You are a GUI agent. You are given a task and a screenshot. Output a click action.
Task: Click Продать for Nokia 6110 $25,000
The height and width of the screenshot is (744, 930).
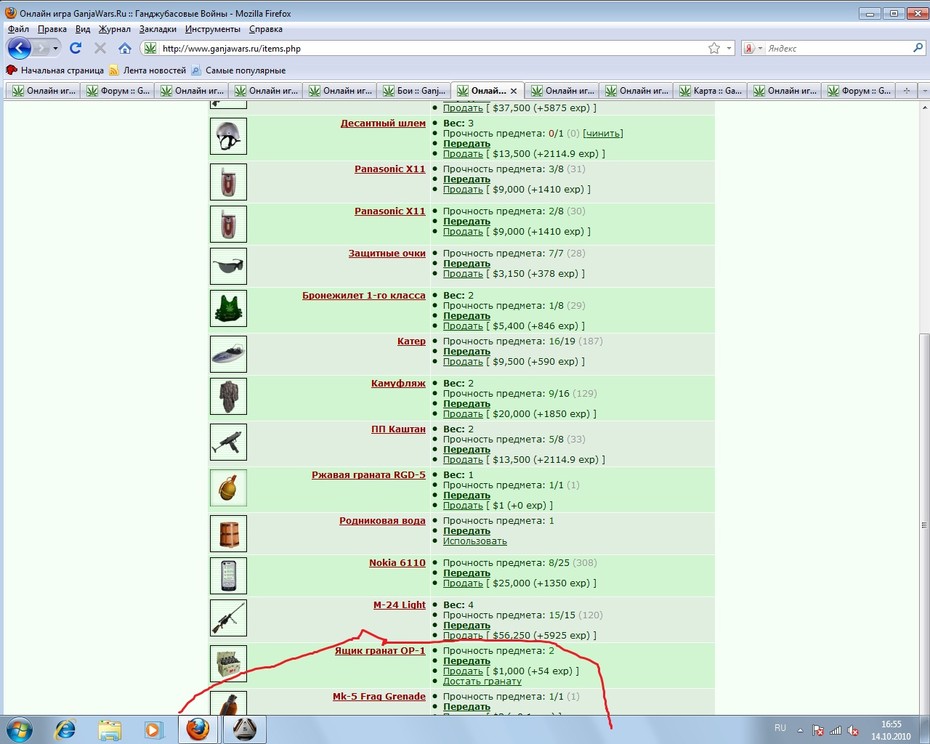click(x=463, y=583)
